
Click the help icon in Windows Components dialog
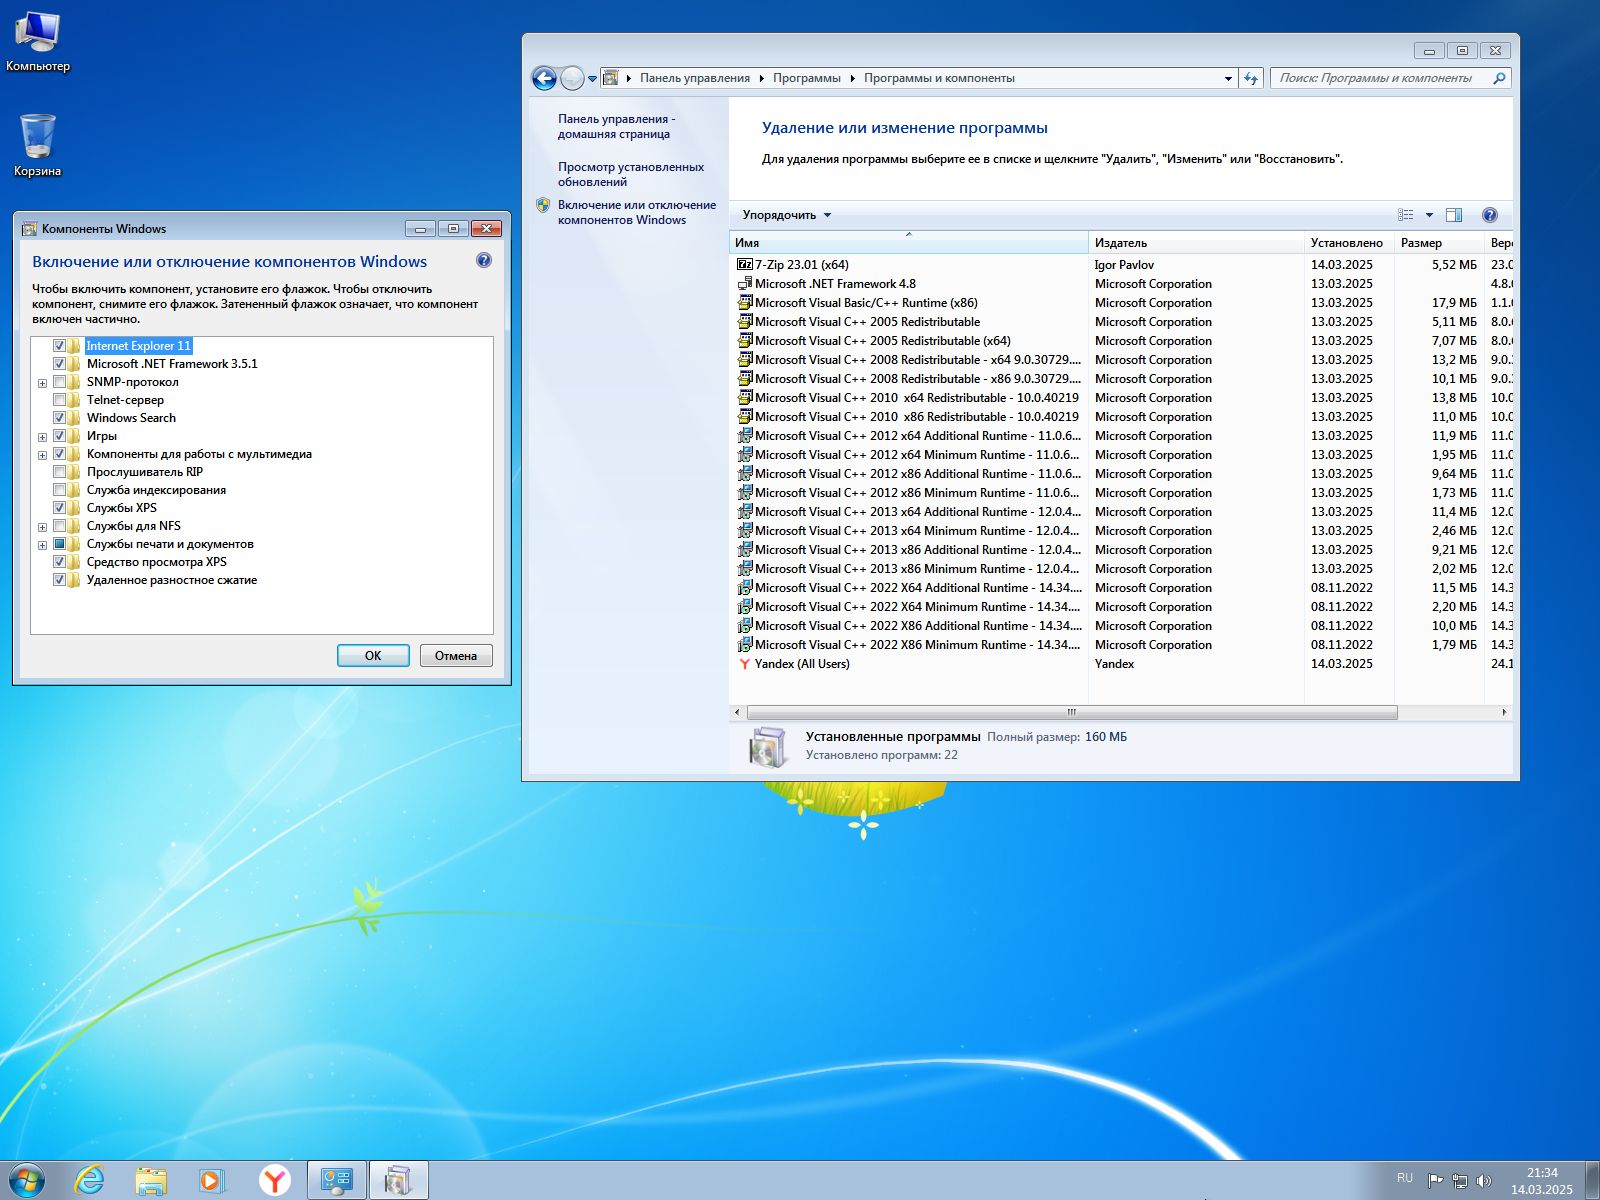[x=484, y=261]
